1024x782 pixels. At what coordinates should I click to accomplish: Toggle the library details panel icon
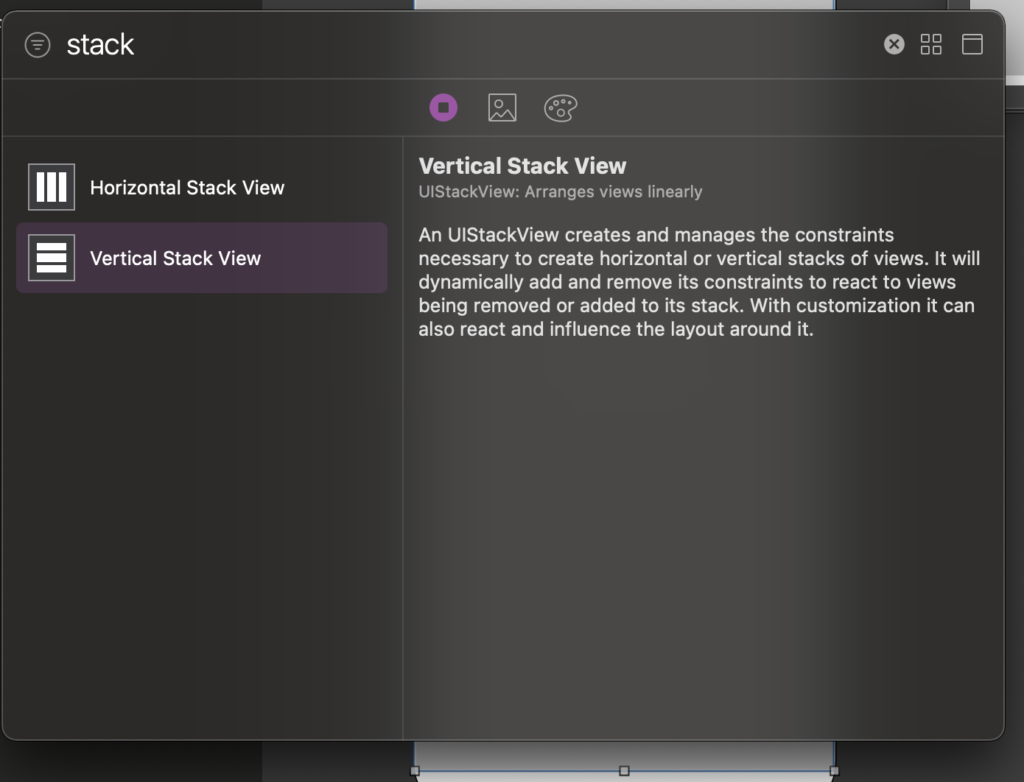coord(972,44)
